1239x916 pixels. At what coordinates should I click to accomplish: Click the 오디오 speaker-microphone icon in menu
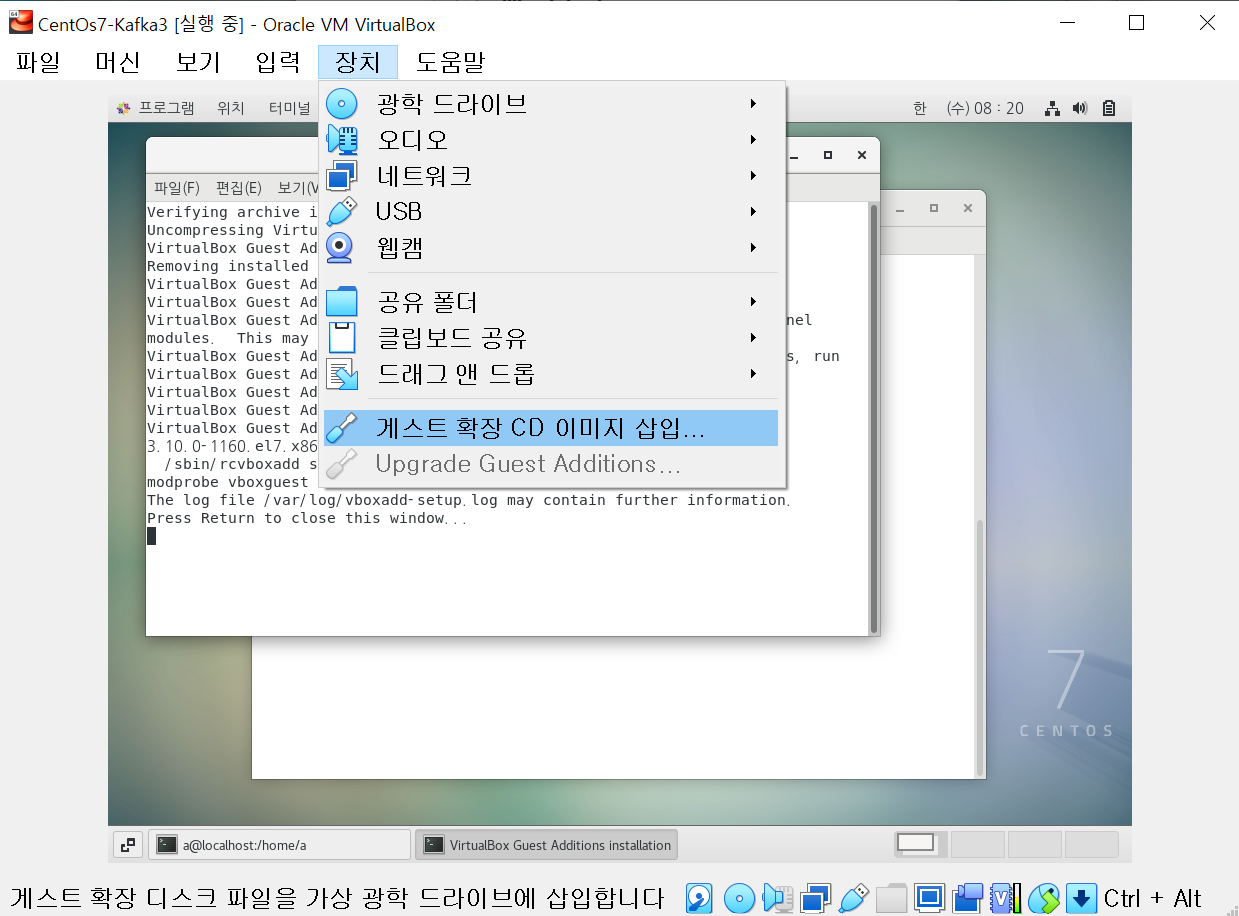[342, 140]
